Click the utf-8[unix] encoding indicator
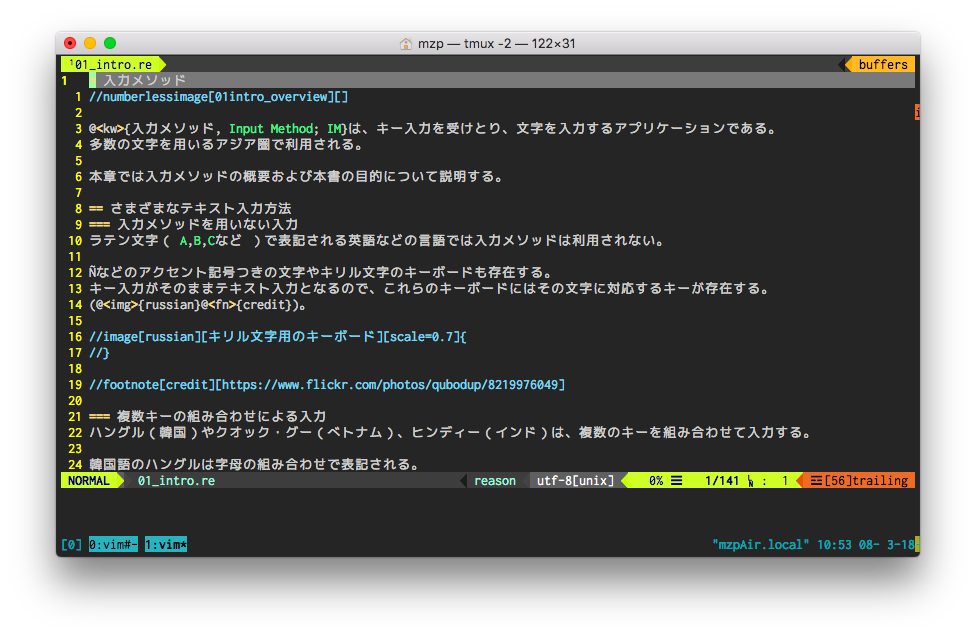The image size is (976, 637). 575,481
